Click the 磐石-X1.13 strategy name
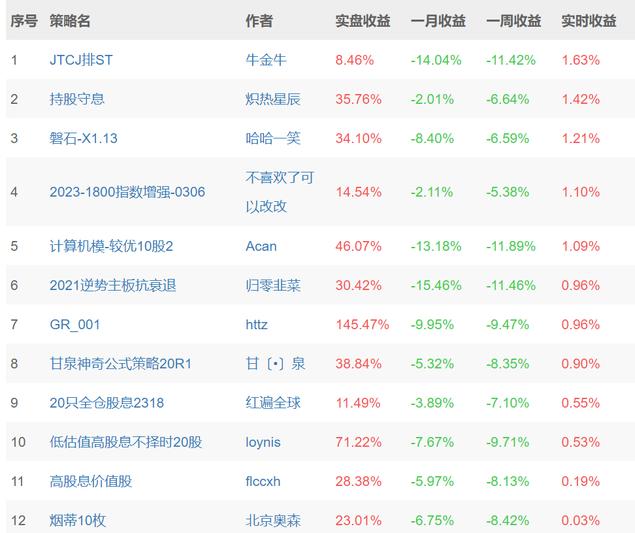Screen dimensions: 635x533 click(83, 138)
